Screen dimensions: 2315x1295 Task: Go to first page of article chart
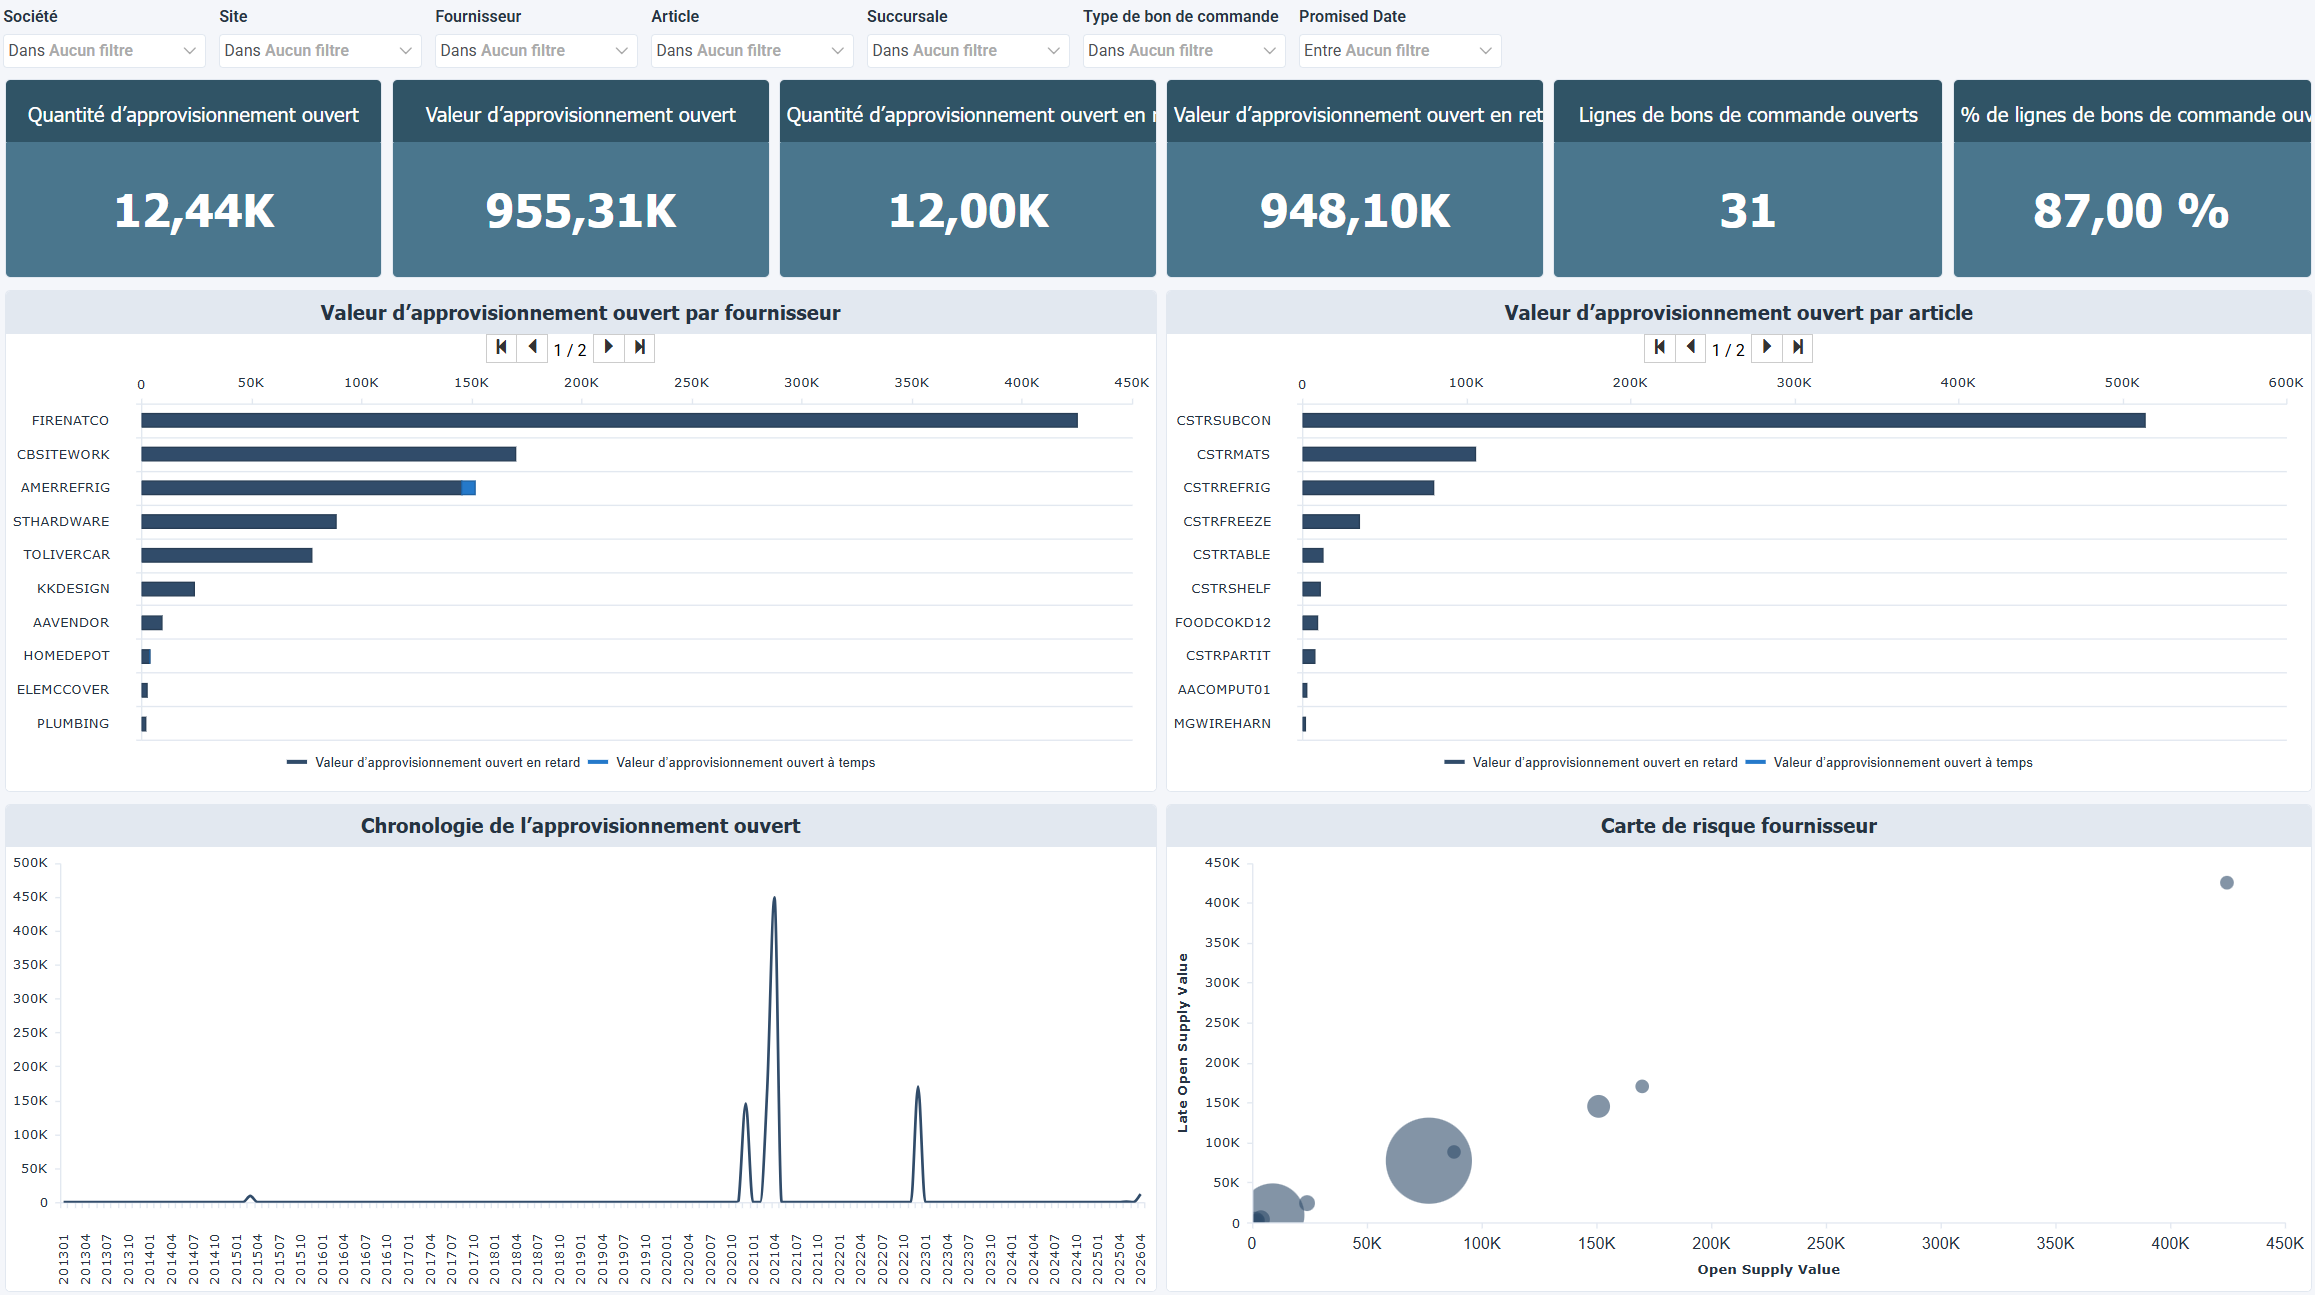tap(1659, 347)
